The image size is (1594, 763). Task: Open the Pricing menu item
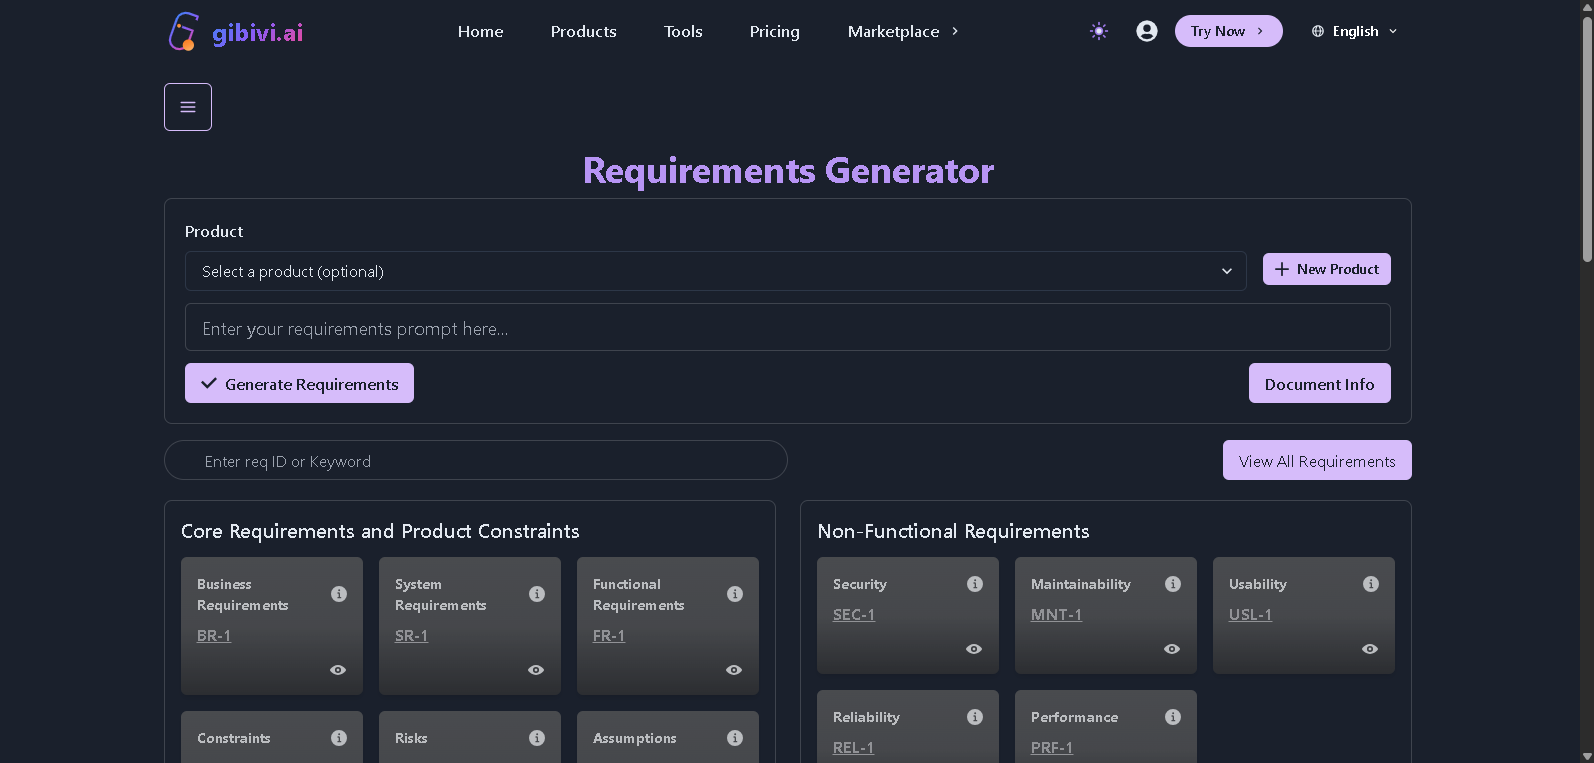coord(775,31)
